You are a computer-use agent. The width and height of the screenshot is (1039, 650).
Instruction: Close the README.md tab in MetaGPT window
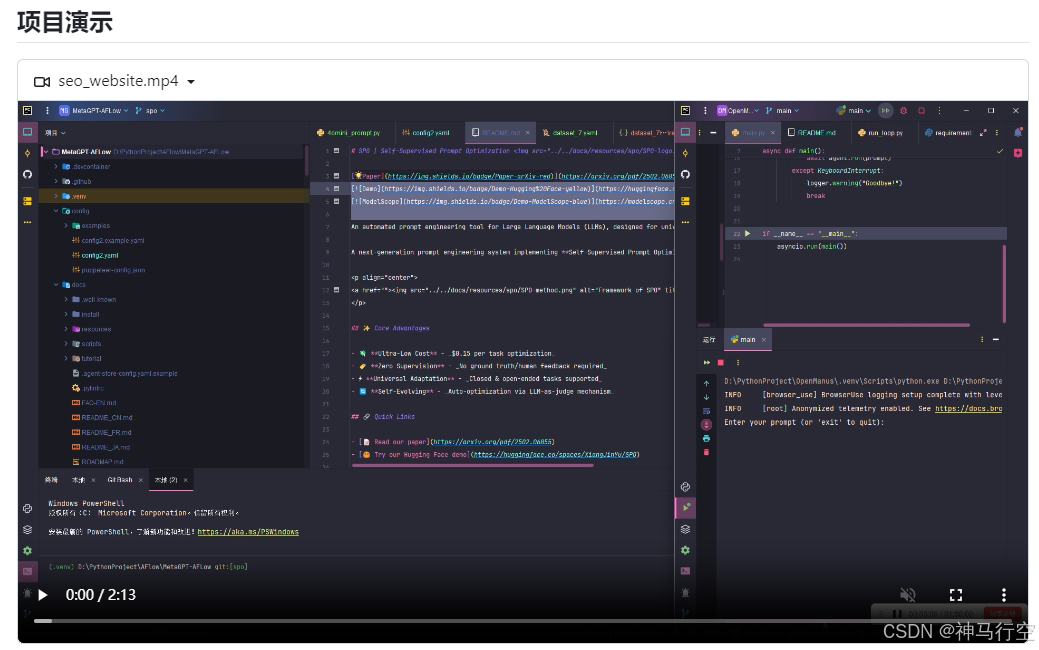(x=527, y=133)
